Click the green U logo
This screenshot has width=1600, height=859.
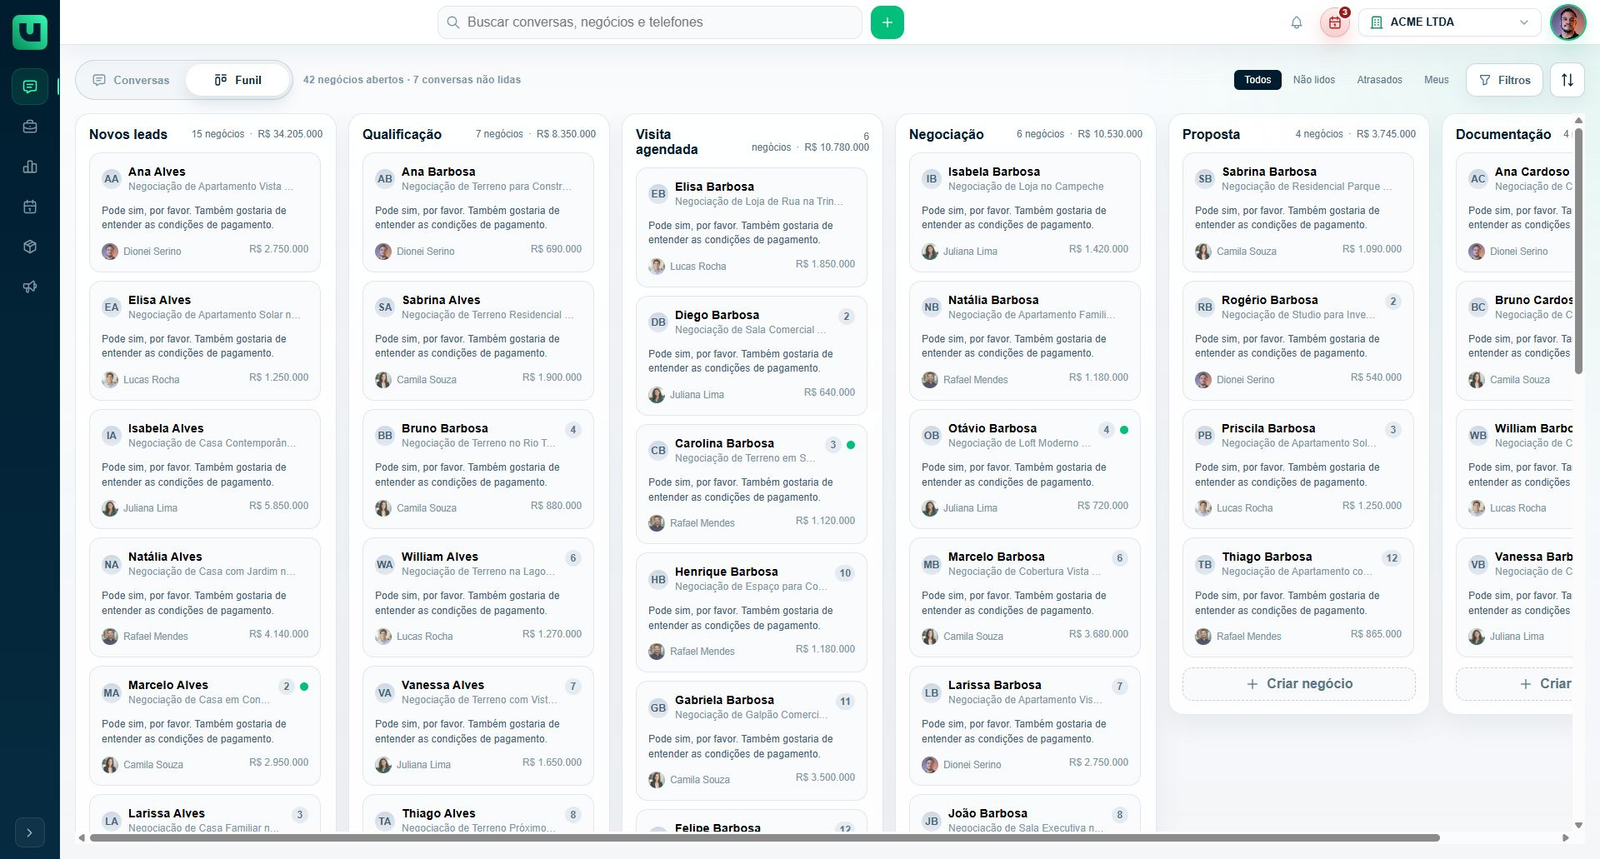(30, 31)
